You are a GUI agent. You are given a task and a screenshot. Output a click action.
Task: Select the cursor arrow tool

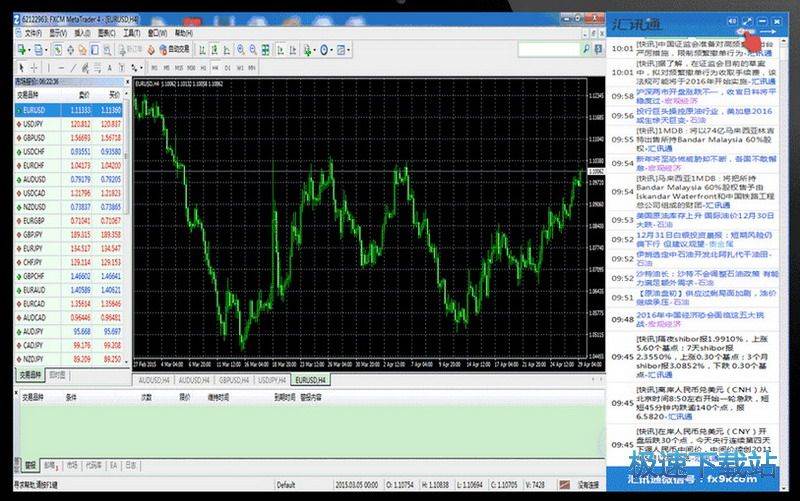click(21, 68)
